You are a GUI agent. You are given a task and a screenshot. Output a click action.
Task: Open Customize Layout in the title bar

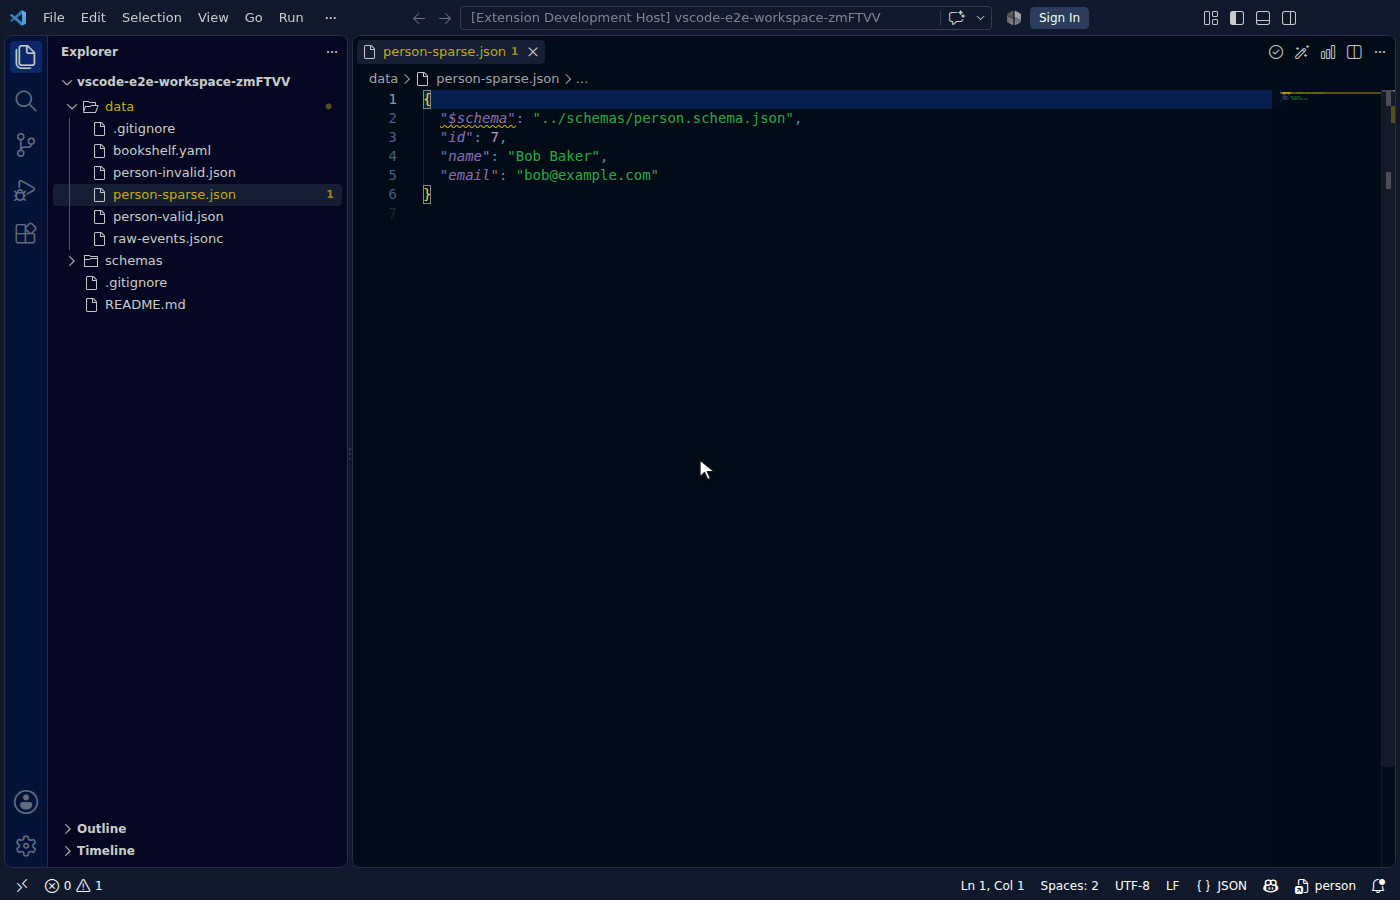(x=1211, y=18)
